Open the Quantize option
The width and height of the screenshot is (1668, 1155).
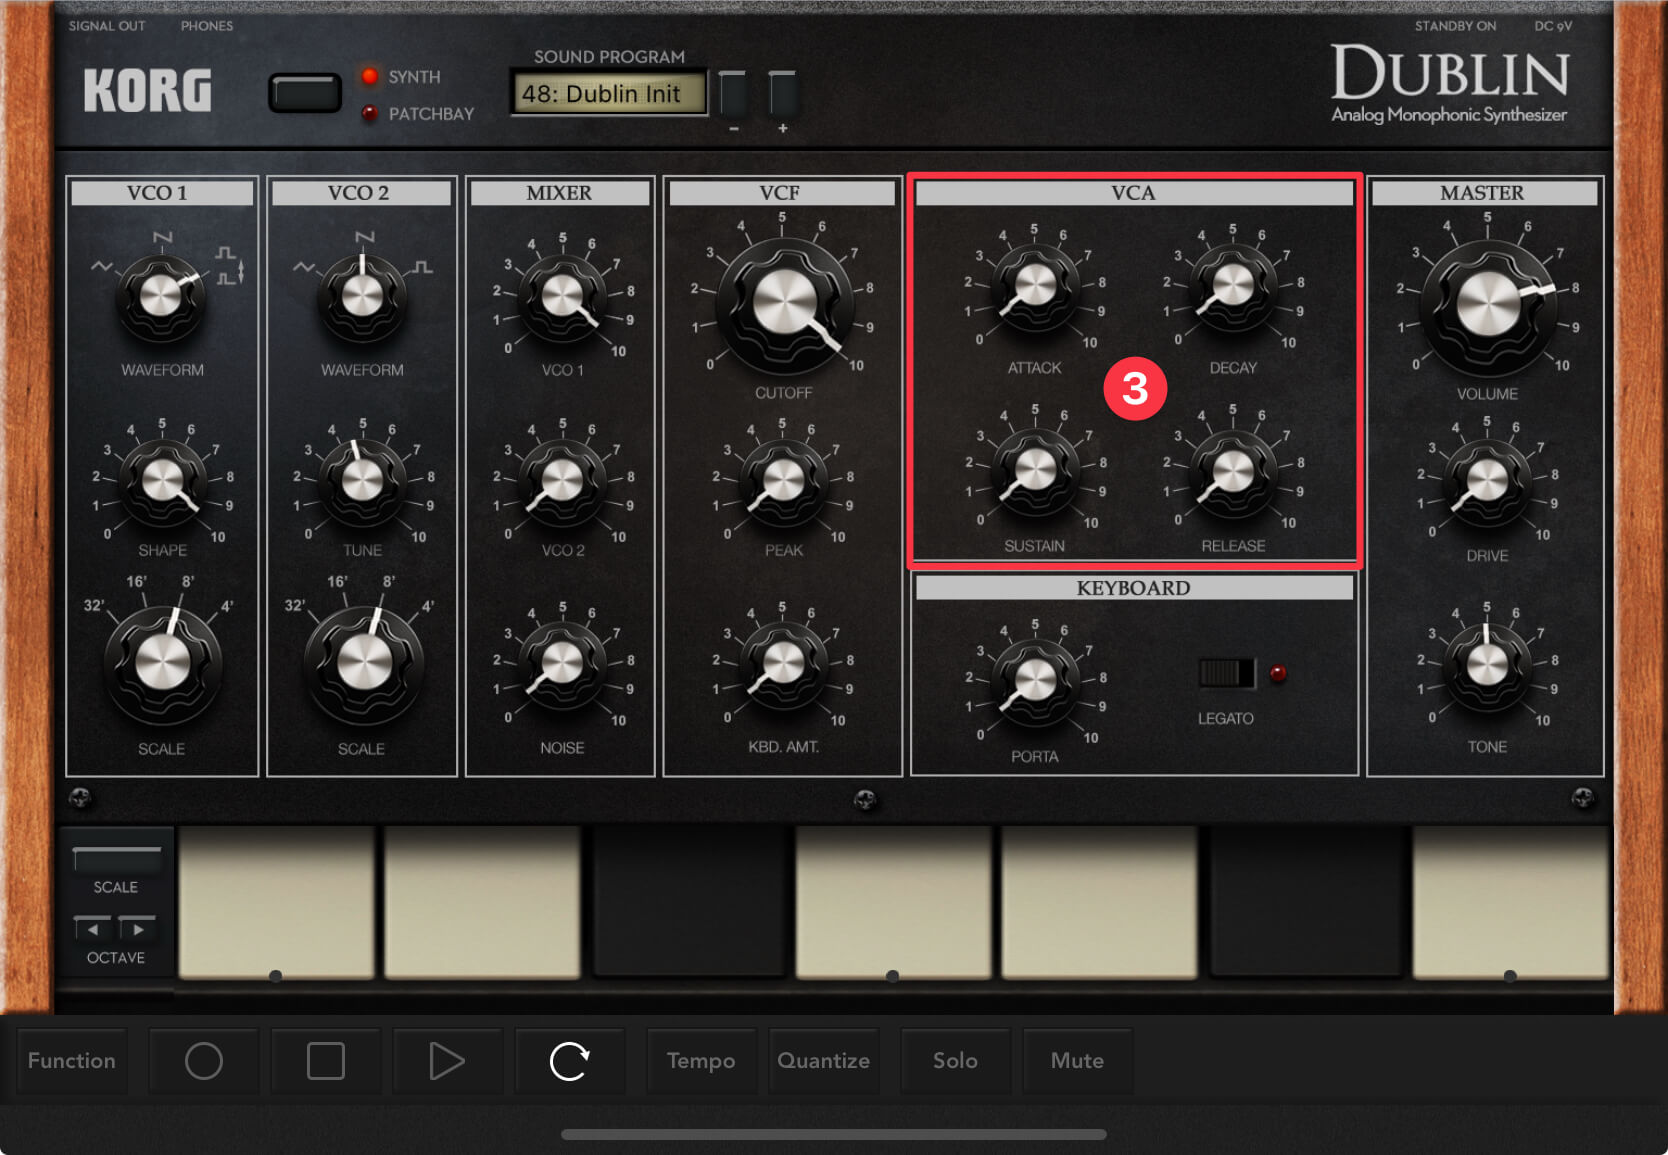tap(823, 1061)
